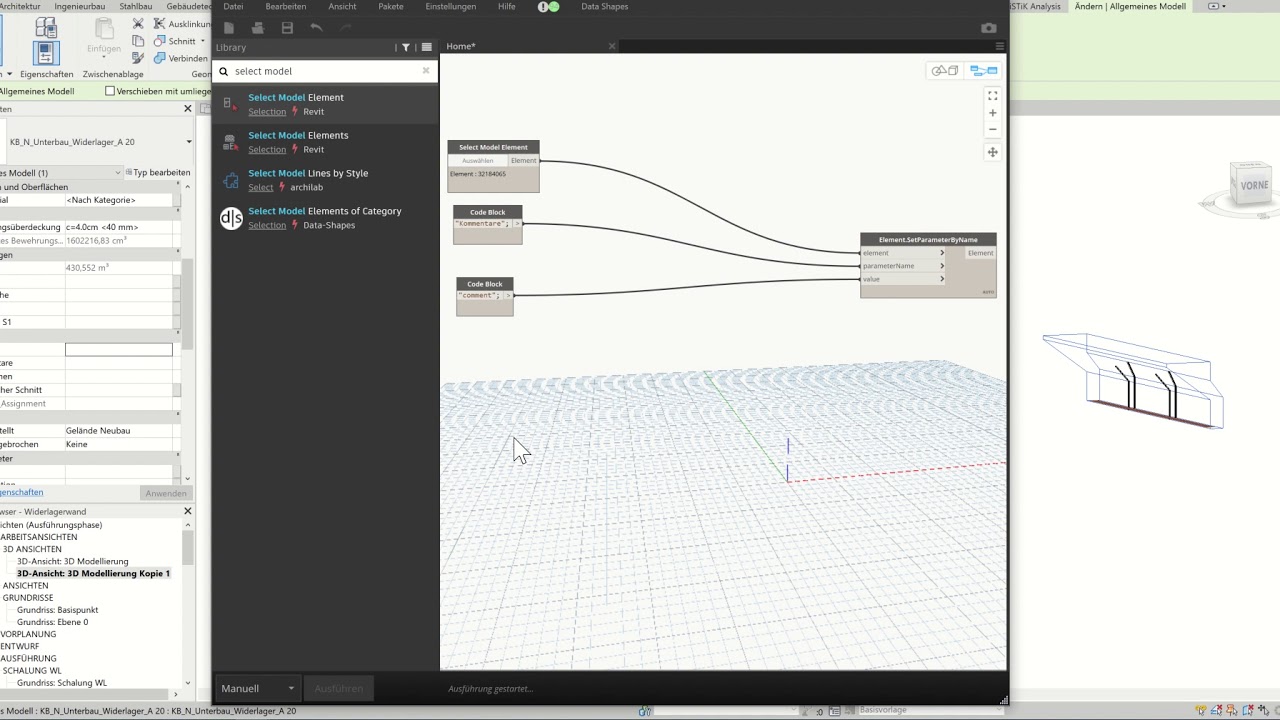1280x720 pixels.
Task: Click the Revit Schnitt geometry icon
Action: [x=160, y=41]
